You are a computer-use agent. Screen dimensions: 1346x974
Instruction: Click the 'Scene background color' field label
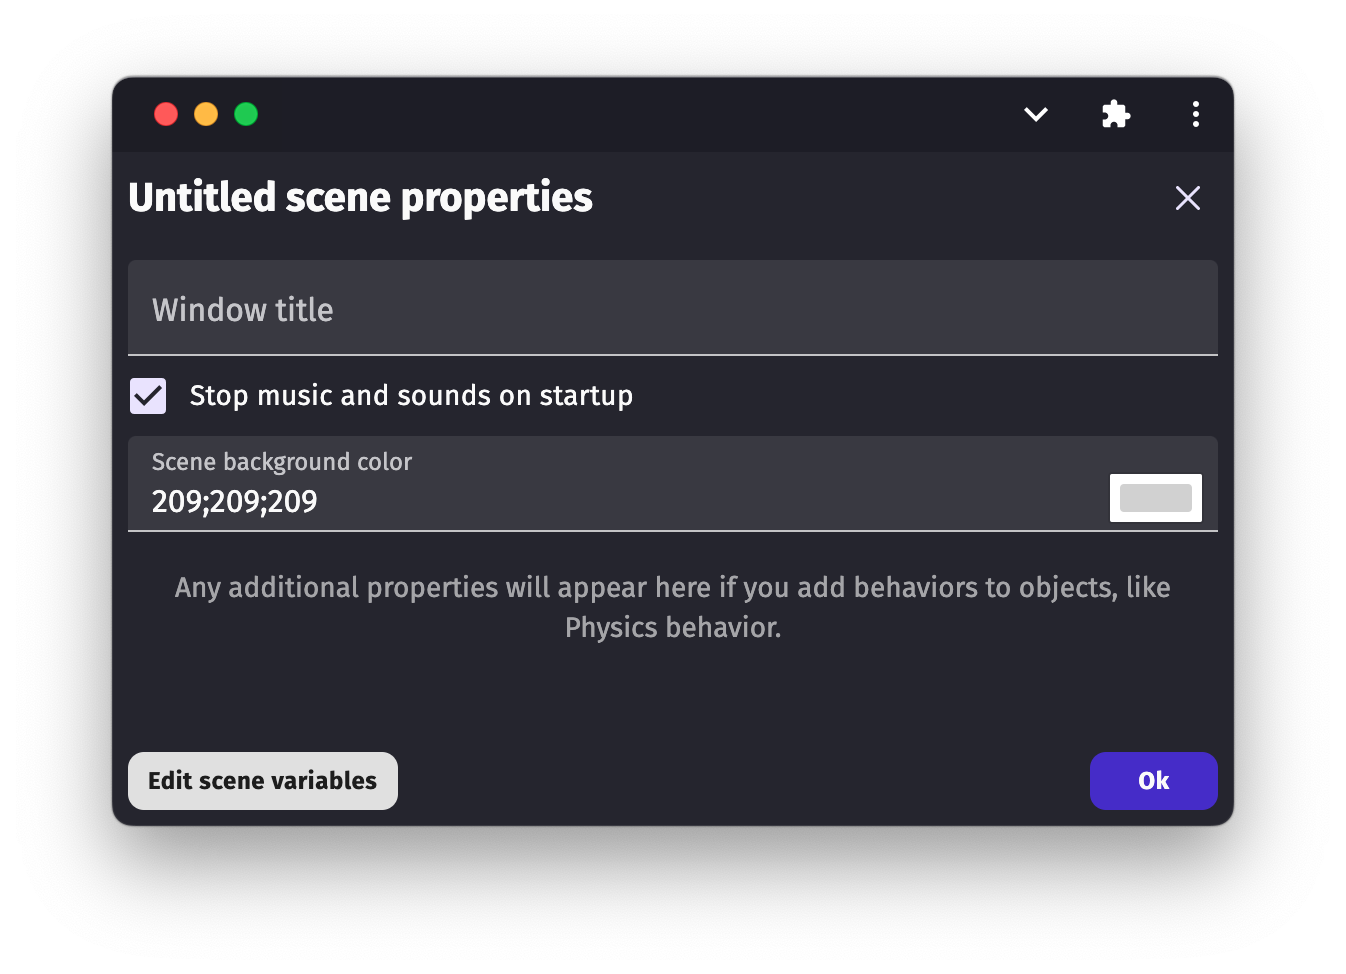pos(282,462)
